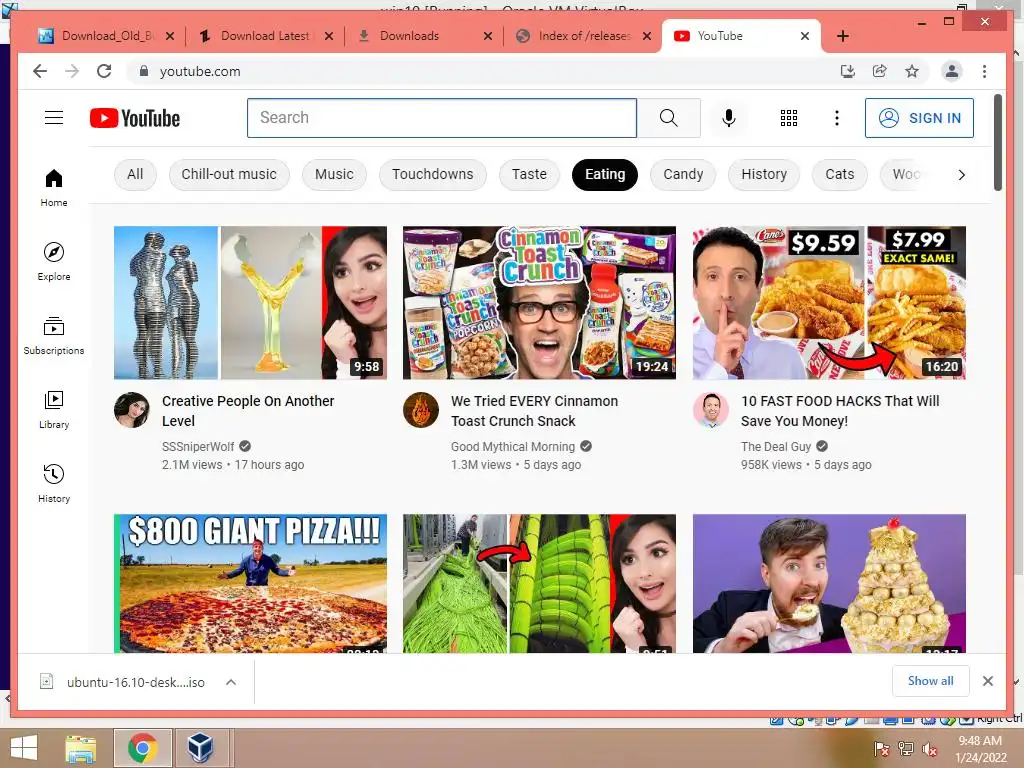Select the Eating filter chip
The image size is (1024, 768).
pos(605,174)
